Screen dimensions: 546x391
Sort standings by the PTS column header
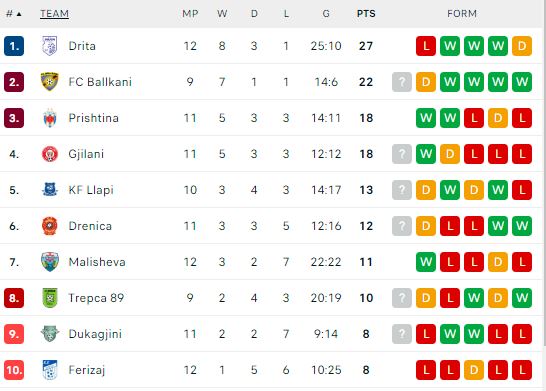[366, 14]
